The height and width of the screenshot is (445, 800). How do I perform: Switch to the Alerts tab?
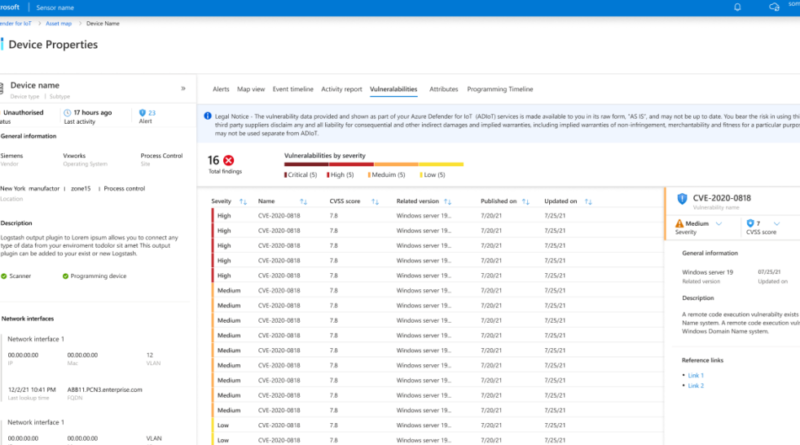[x=221, y=89]
